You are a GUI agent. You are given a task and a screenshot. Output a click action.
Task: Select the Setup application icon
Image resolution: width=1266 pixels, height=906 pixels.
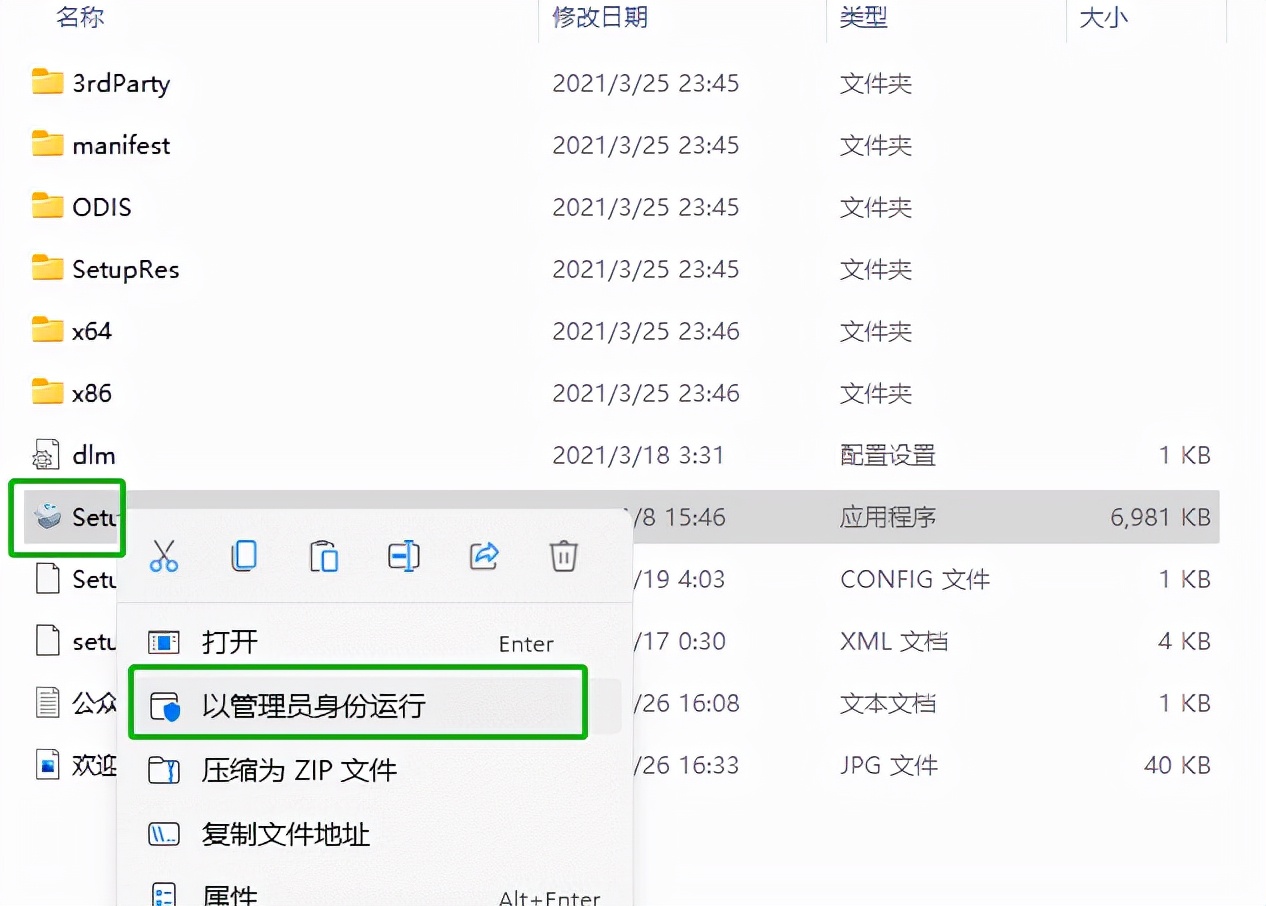[x=47, y=517]
